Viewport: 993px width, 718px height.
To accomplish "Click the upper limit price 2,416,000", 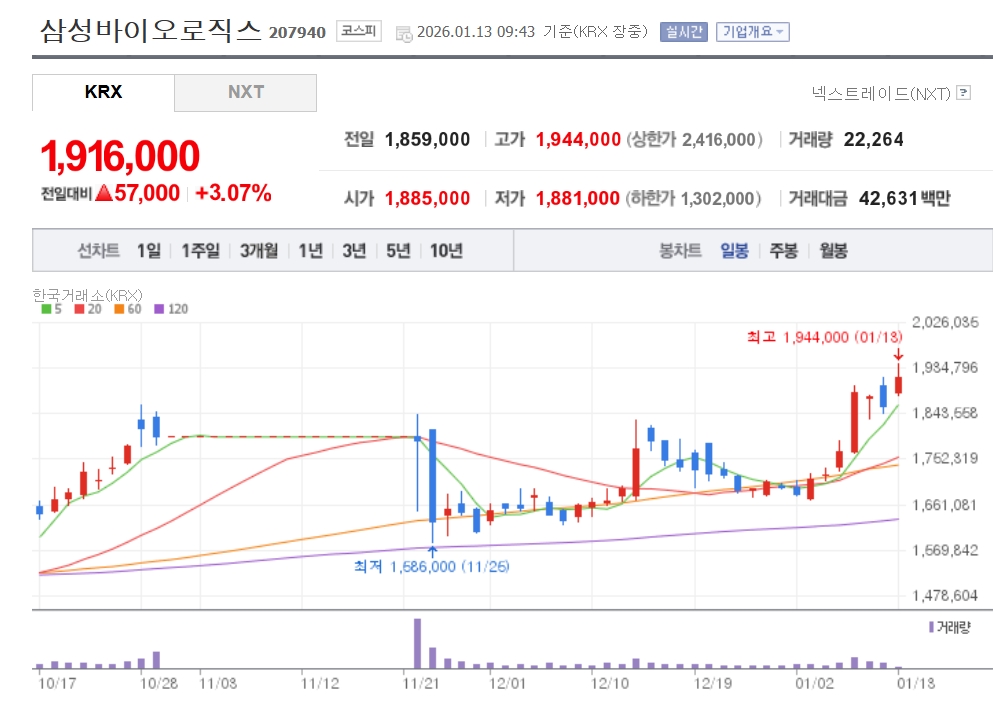I will [718, 139].
